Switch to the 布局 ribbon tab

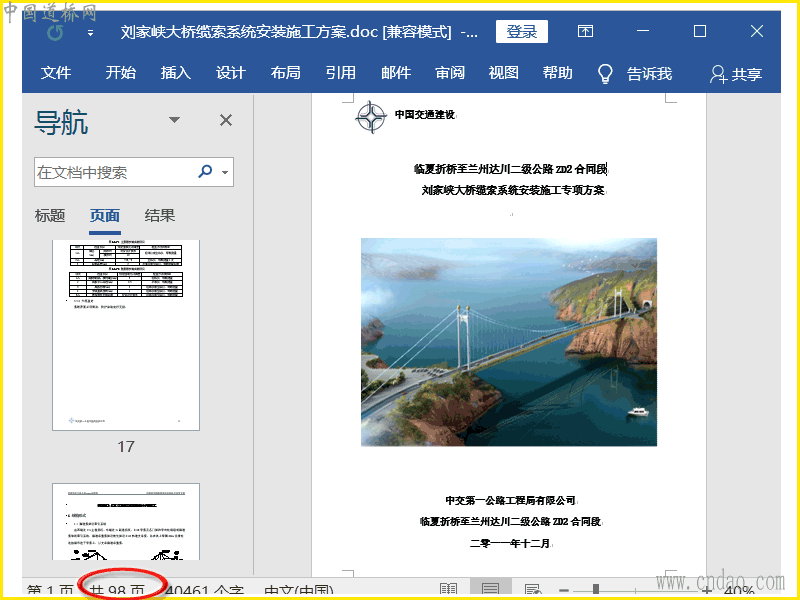(x=286, y=73)
